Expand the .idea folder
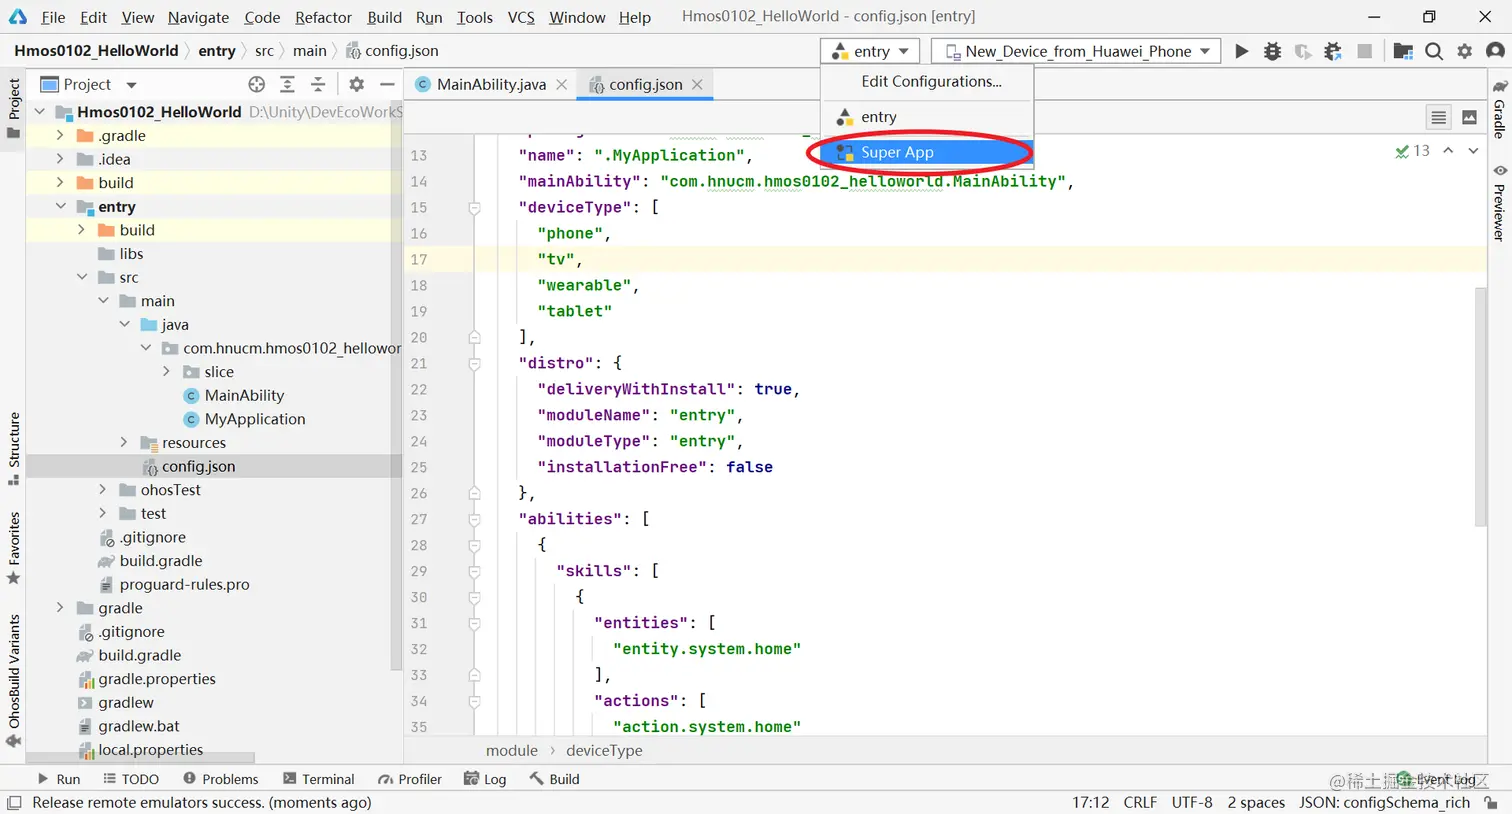Image resolution: width=1512 pixels, height=814 pixels. click(60, 159)
